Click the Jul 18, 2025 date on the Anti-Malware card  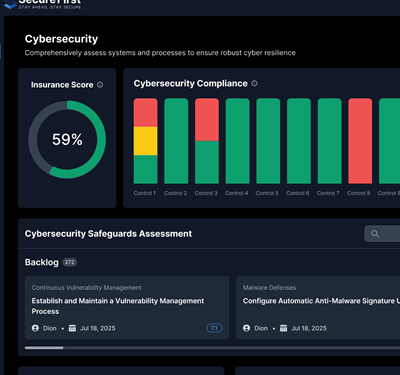309,328
